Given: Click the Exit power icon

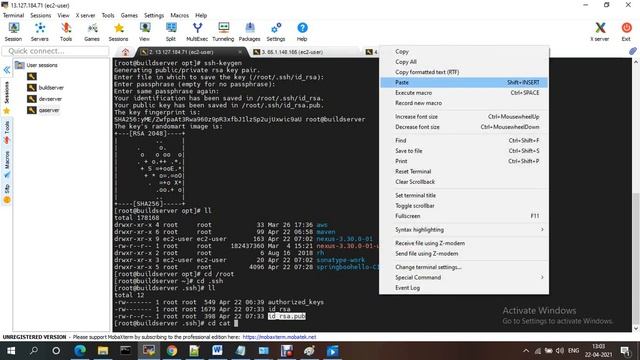Looking at the screenshot, I should 626,32.
